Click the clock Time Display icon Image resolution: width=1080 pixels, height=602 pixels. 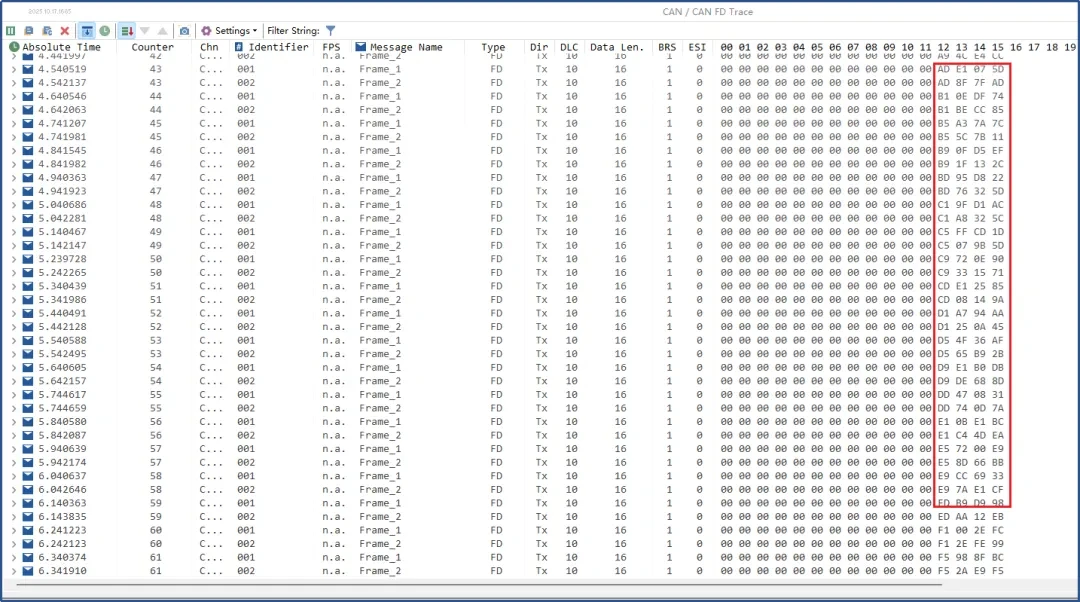click(x=103, y=31)
